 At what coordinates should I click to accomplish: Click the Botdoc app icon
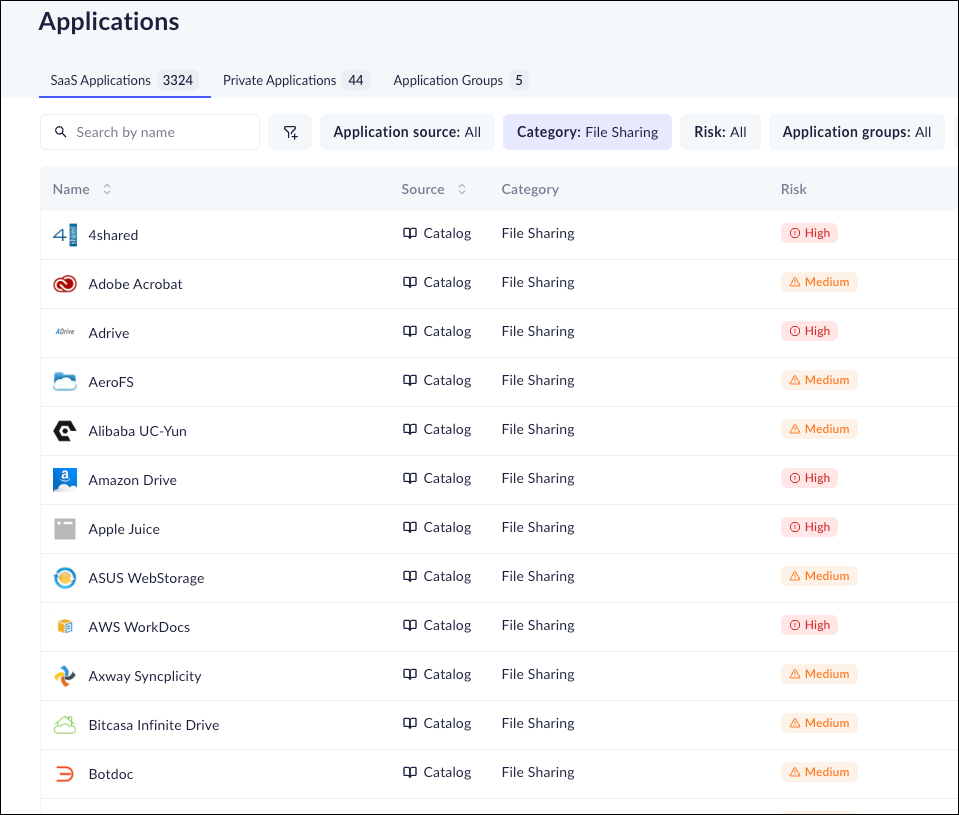pyautogui.click(x=65, y=774)
